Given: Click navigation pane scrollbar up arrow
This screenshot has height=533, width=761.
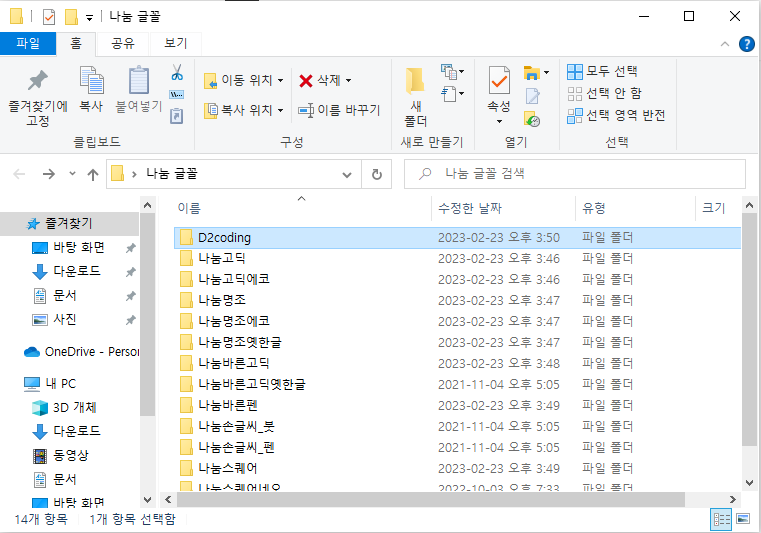Looking at the screenshot, I should [148, 206].
